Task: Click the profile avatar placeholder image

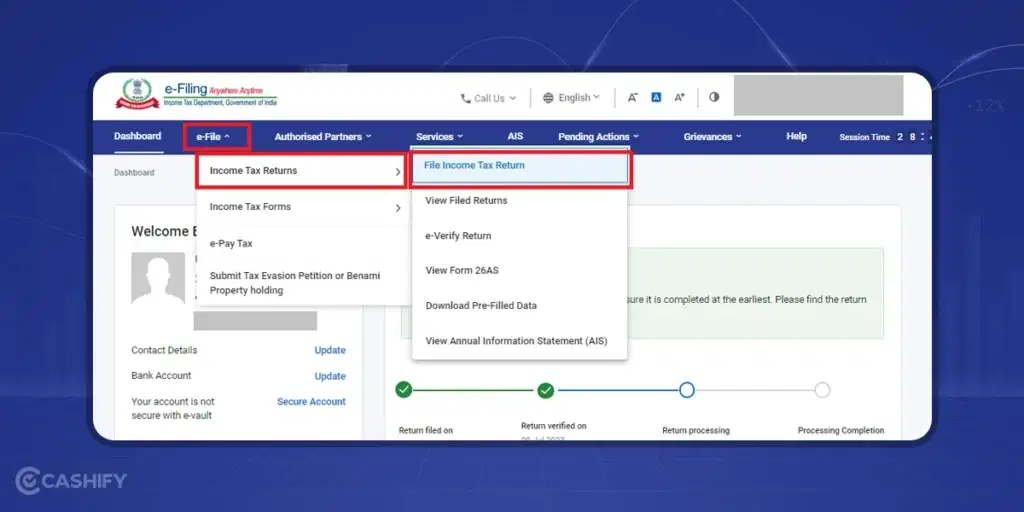Action: pyautogui.click(x=158, y=278)
